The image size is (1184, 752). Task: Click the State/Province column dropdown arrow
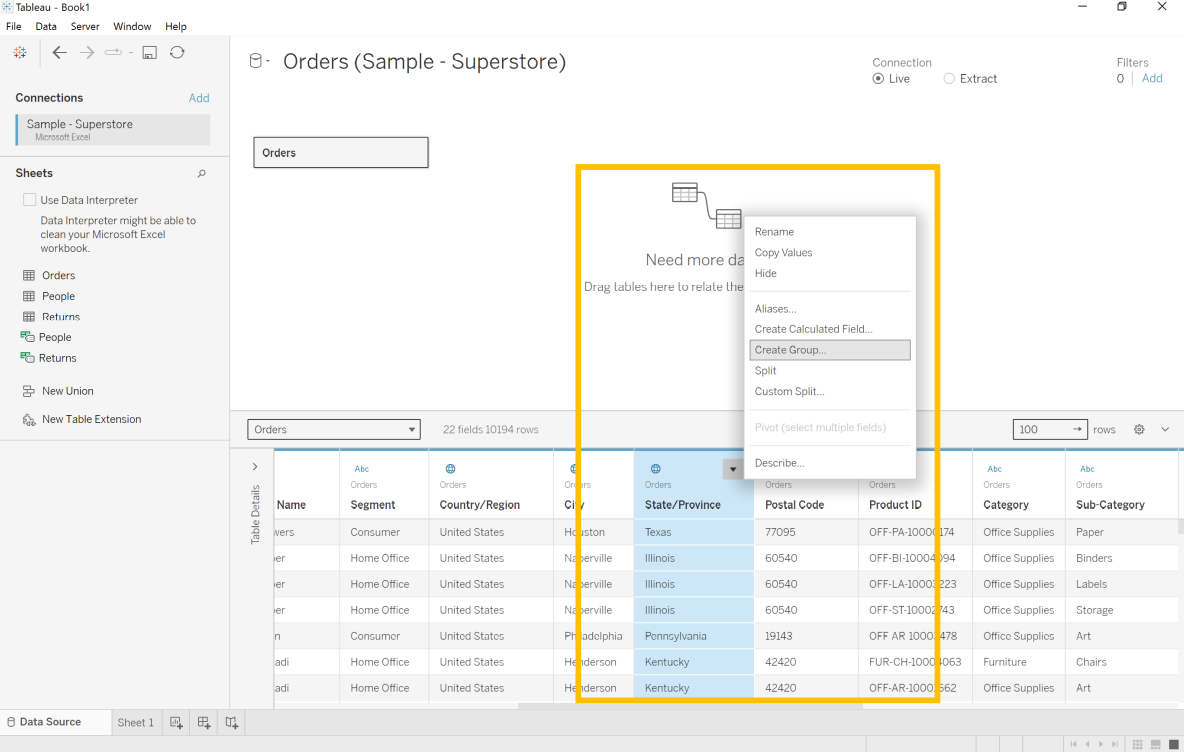tap(733, 469)
